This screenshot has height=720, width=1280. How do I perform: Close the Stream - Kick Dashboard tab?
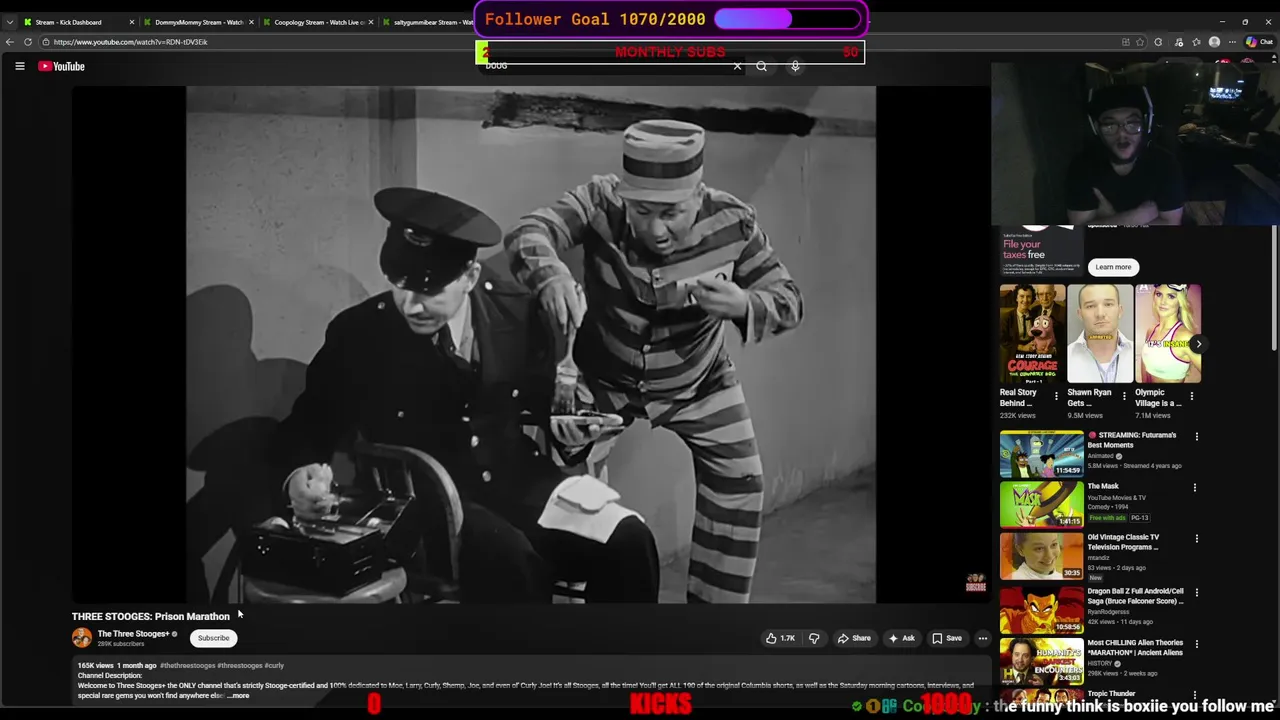pyautogui.click(x=131, y=22)
